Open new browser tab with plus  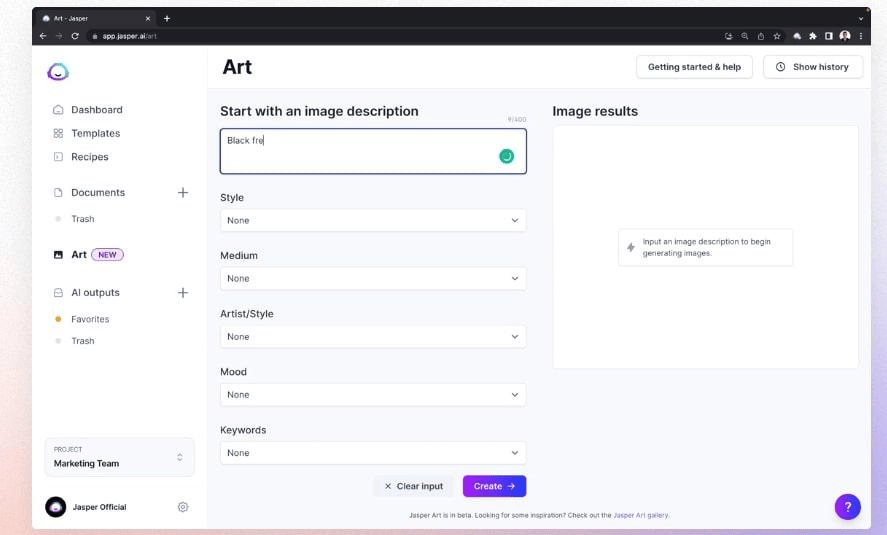pyautogui.click(x=167, y=18)
